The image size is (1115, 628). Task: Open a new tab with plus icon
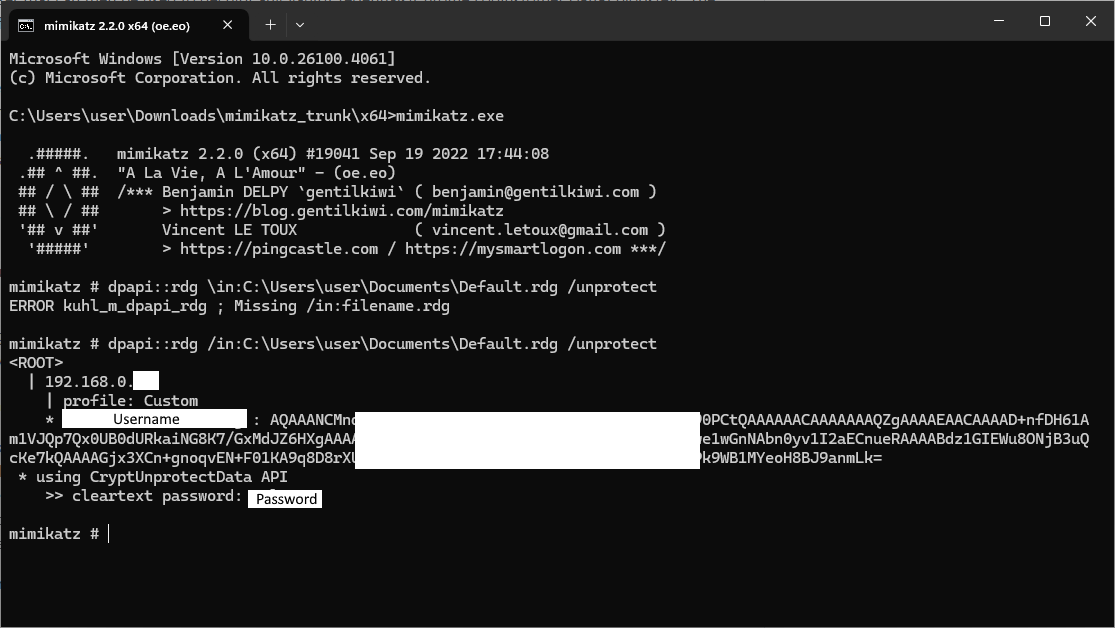270,25
